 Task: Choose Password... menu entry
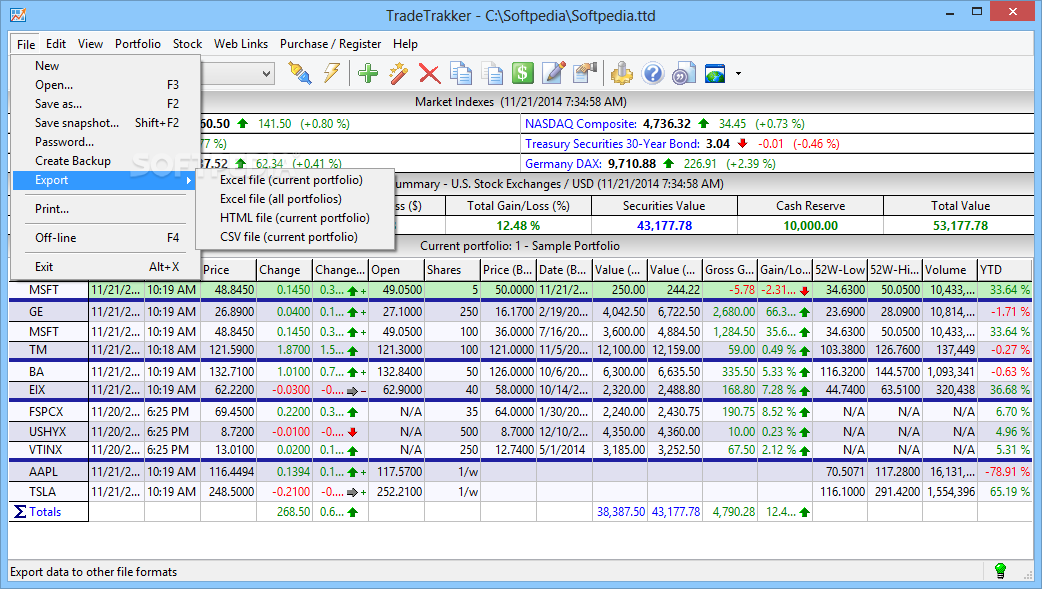point(106,142)
